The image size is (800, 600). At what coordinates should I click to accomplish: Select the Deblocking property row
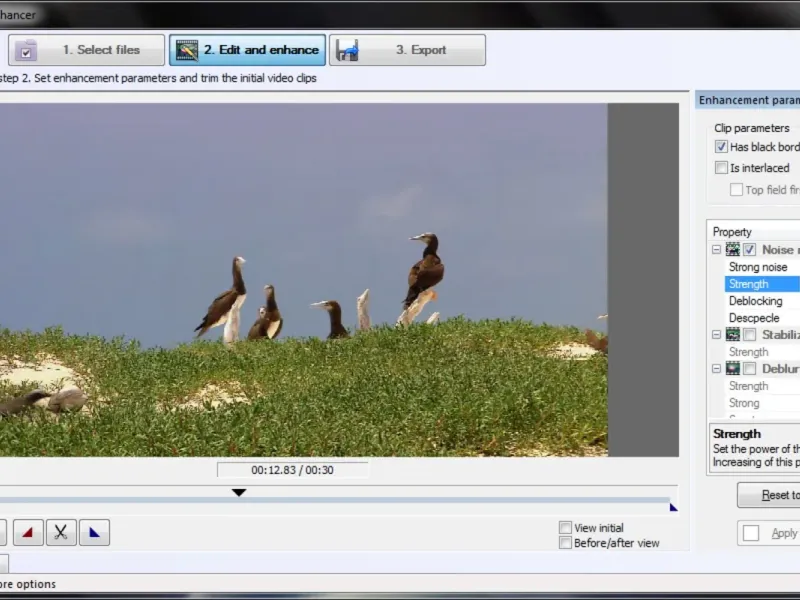coord(755,301)
